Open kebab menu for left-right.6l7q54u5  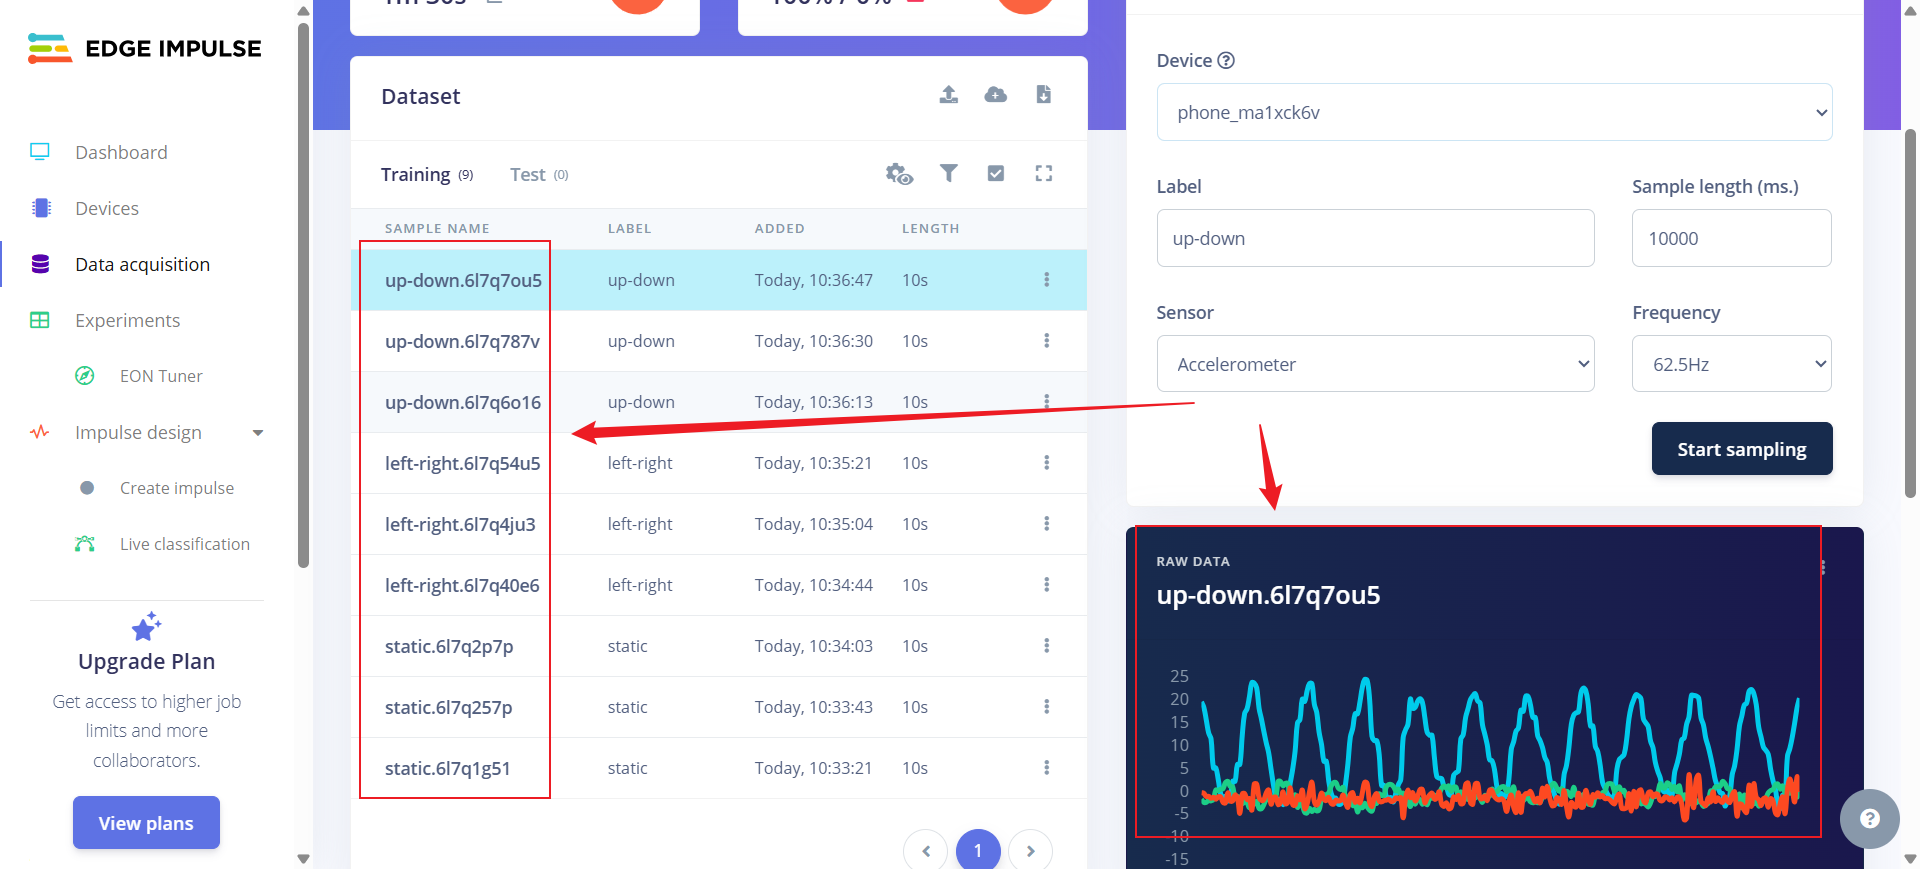[1047, 463]
